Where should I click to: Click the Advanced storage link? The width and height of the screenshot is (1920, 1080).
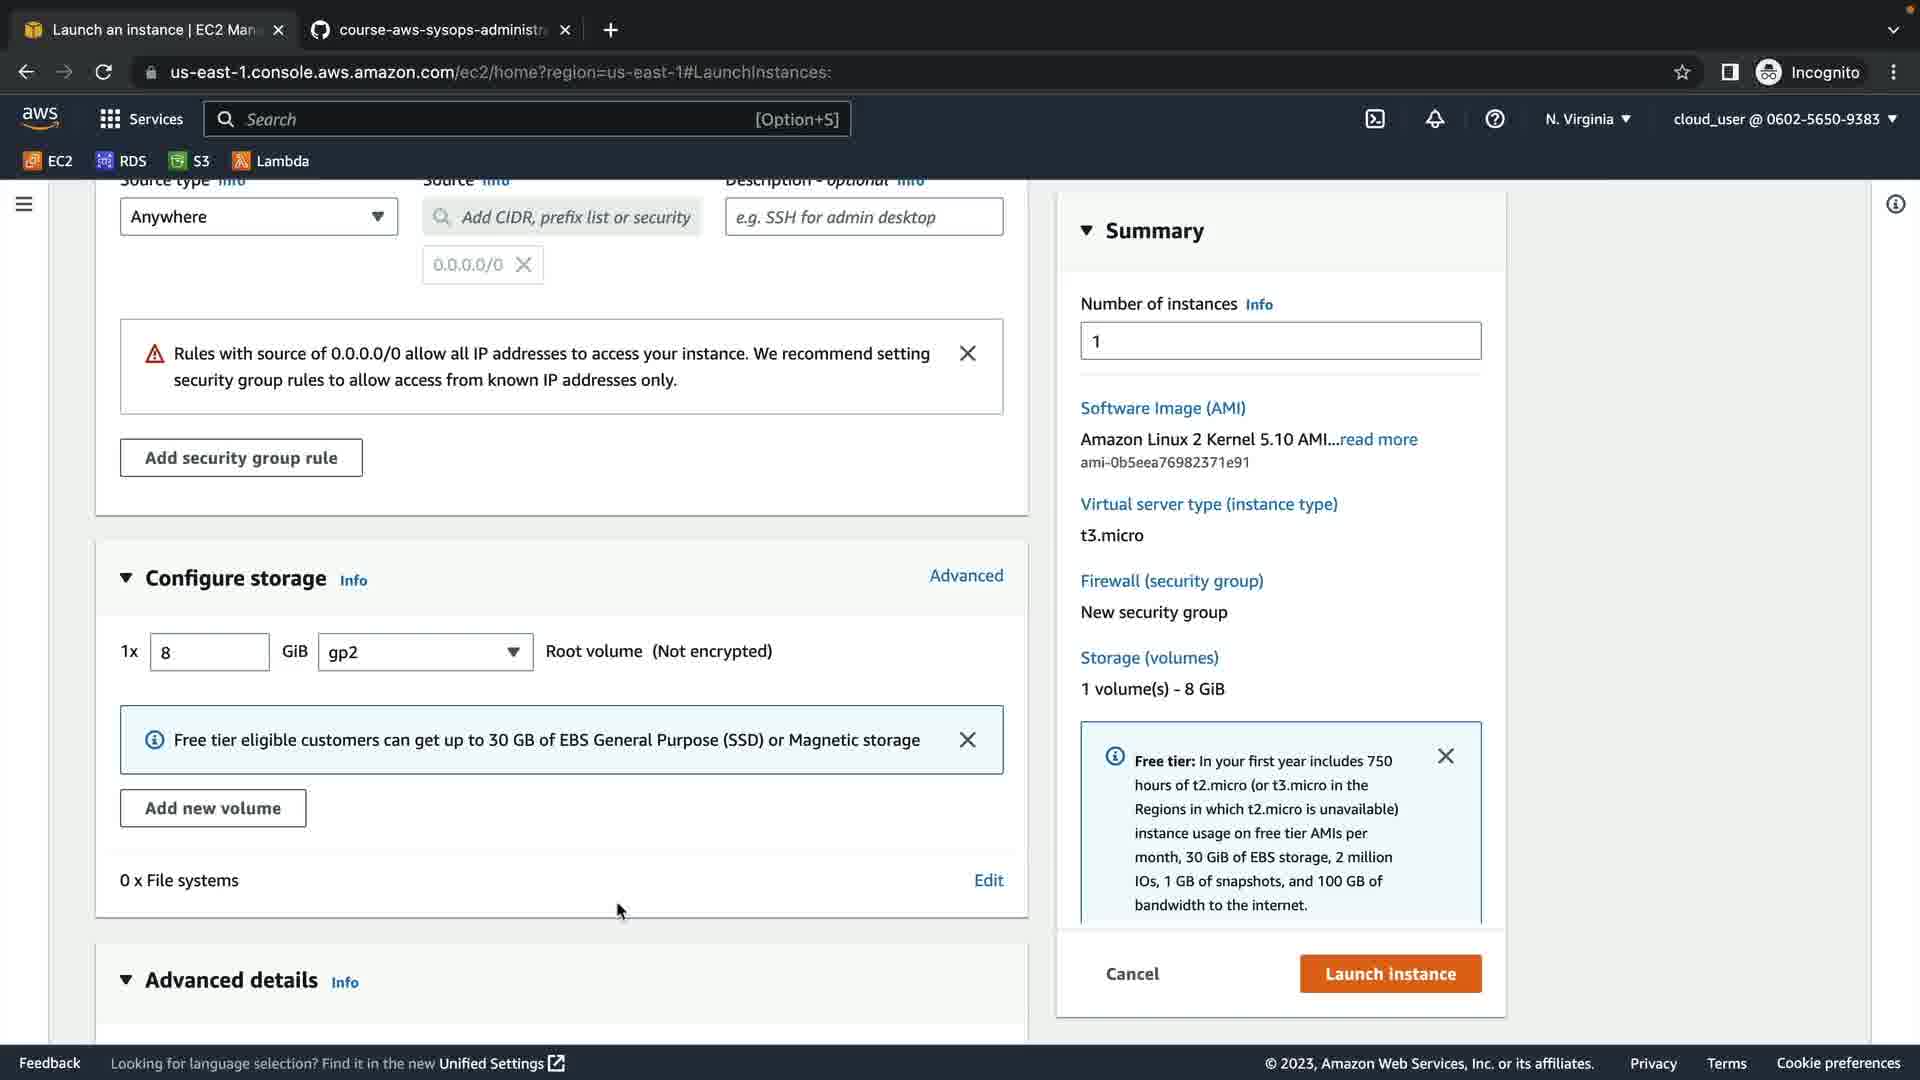[x=966, y=576]
